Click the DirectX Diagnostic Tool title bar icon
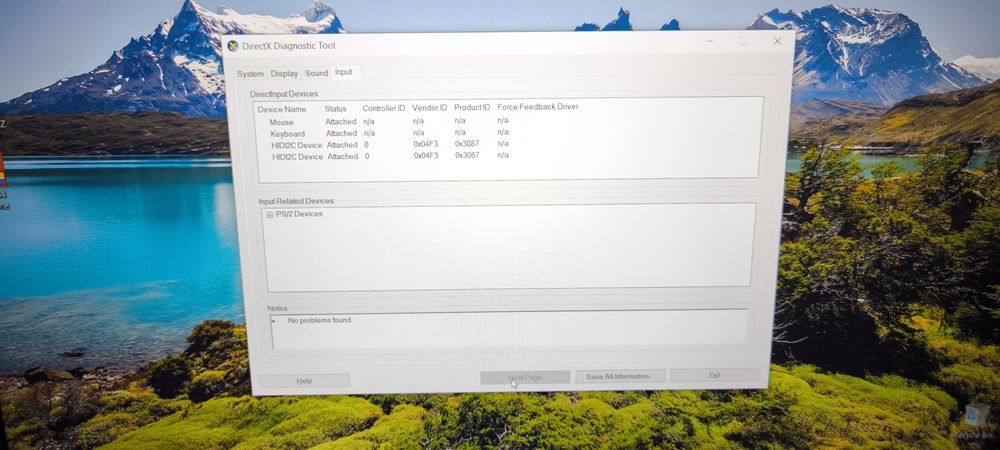The image size is (1000, 450). click(x=233, y=46)
